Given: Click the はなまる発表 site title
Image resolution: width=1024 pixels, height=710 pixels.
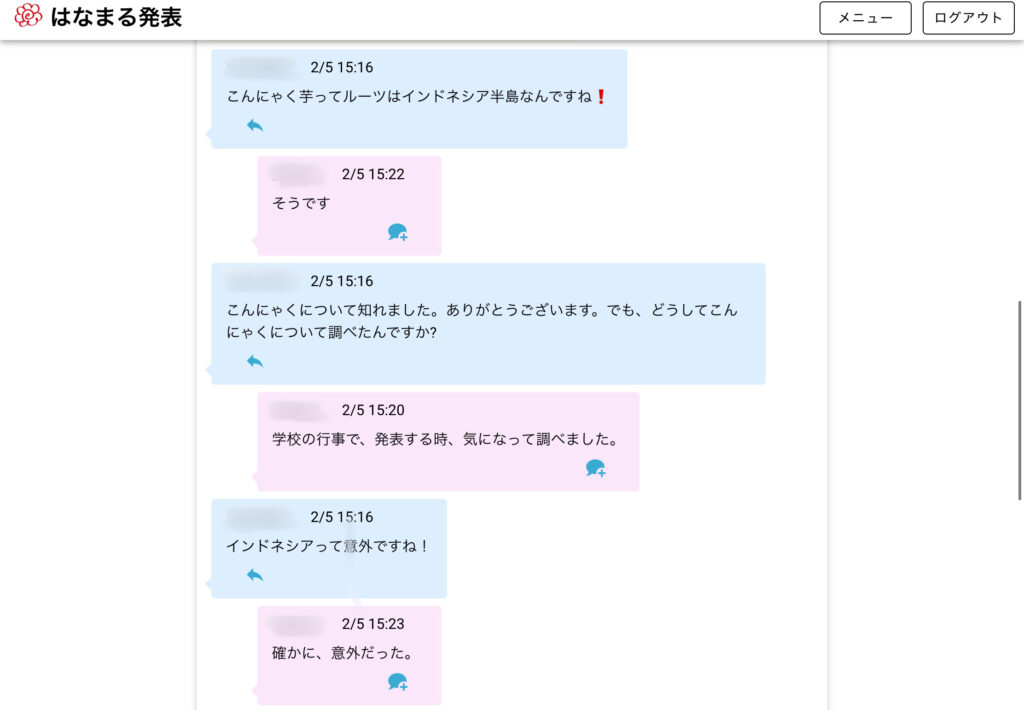Looking at the screenshot, I should (116, 17).
